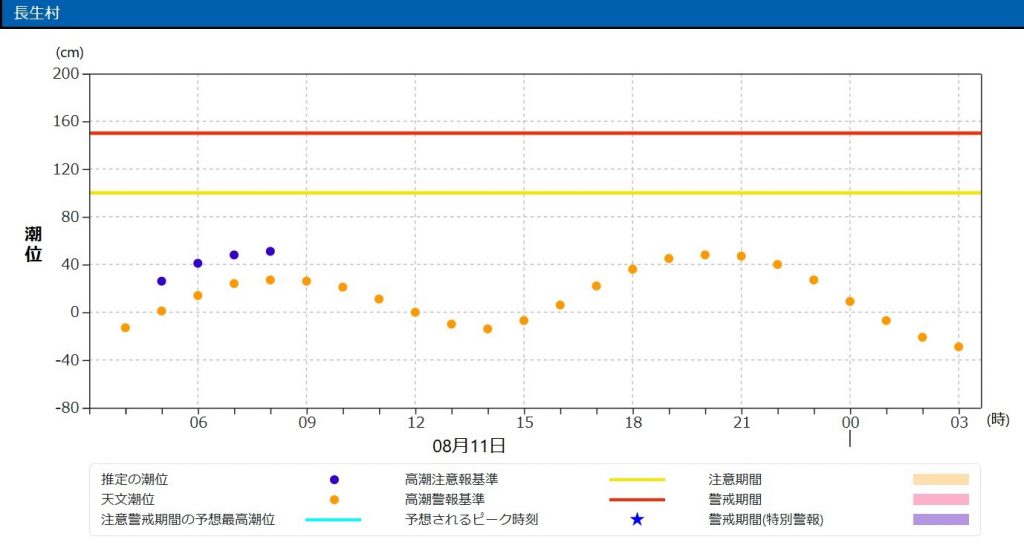Select the last orange tide dot at 03時

[x=959, y=347]
